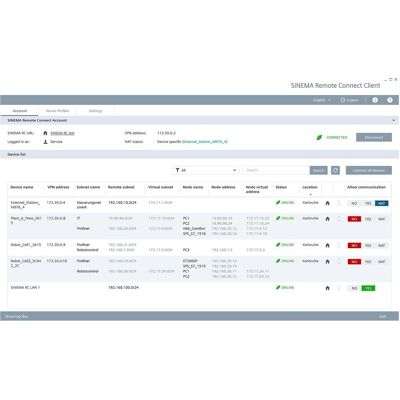
Task: Open the SINEMA RC URL link
Action: click(62, 133)
